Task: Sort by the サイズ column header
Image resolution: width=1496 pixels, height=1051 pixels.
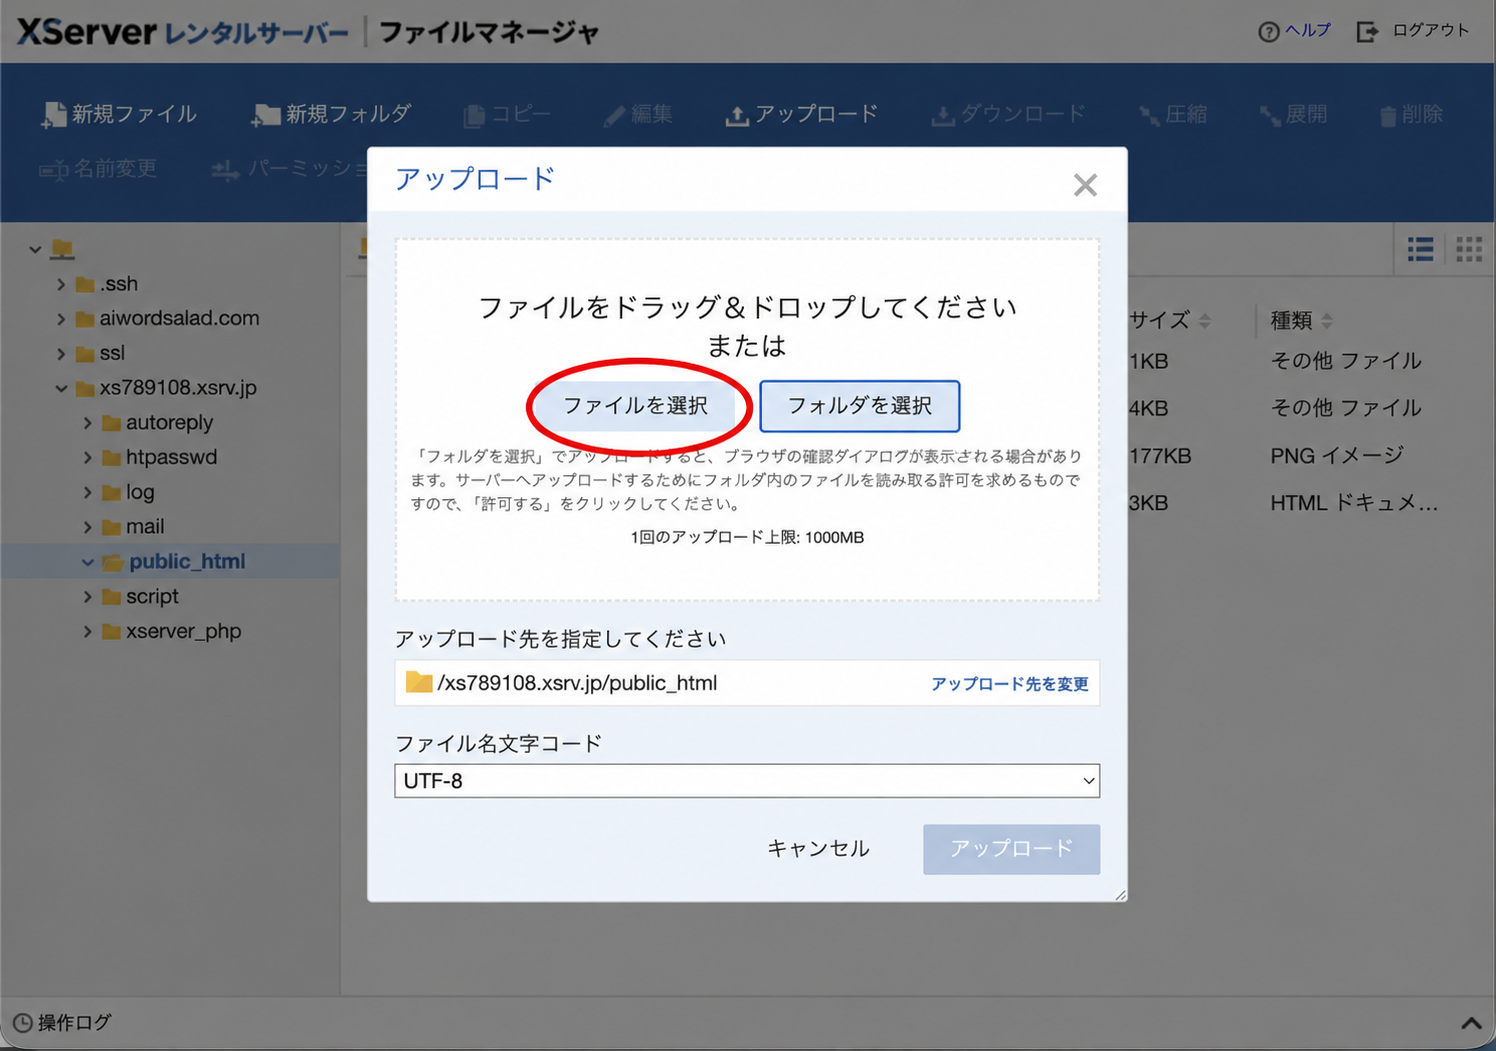Action: 1170,320
